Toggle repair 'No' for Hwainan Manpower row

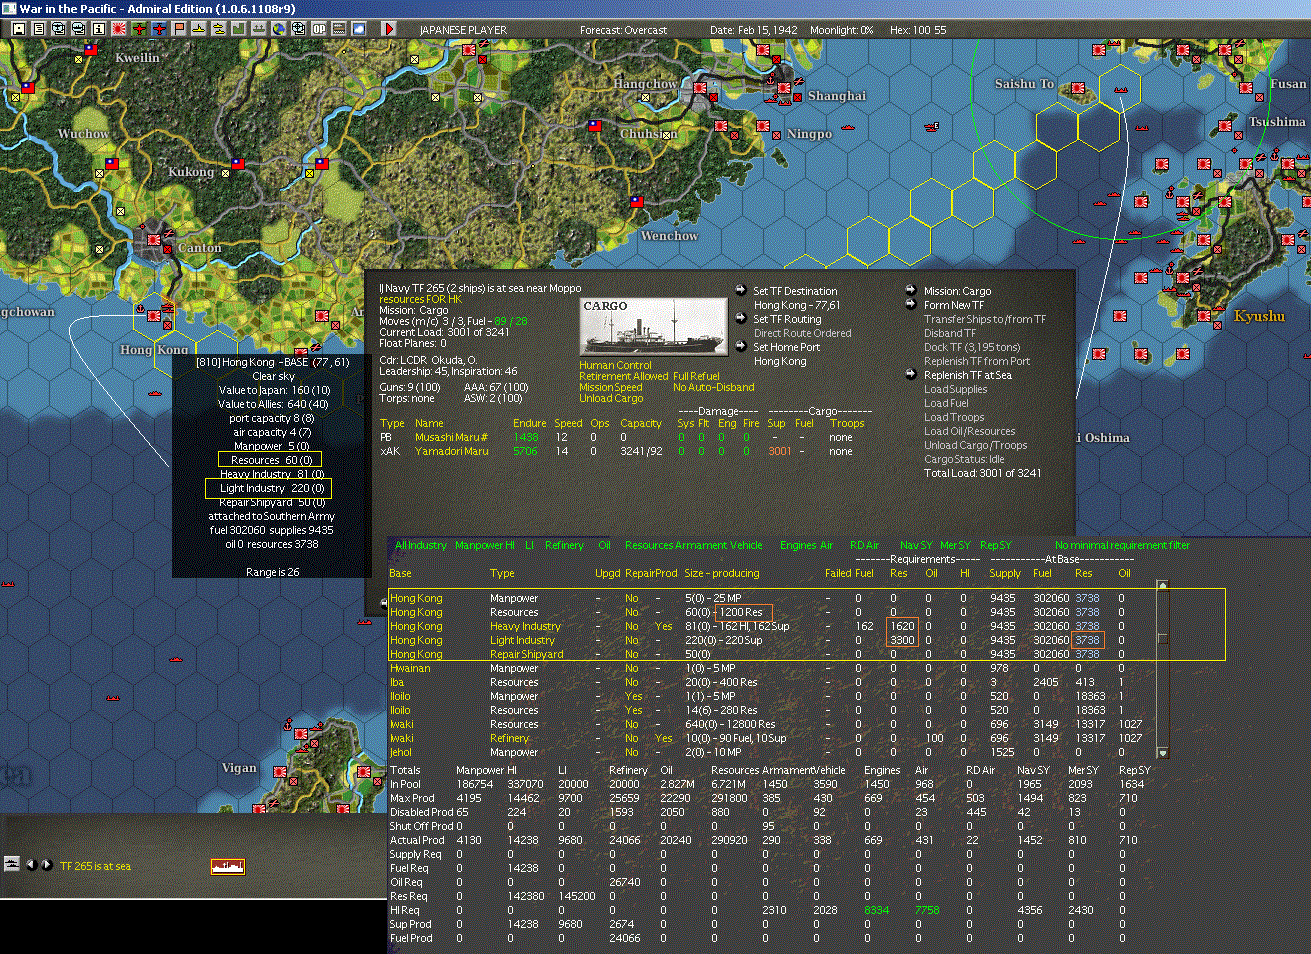pyautogui.click(x=632, y=668)
